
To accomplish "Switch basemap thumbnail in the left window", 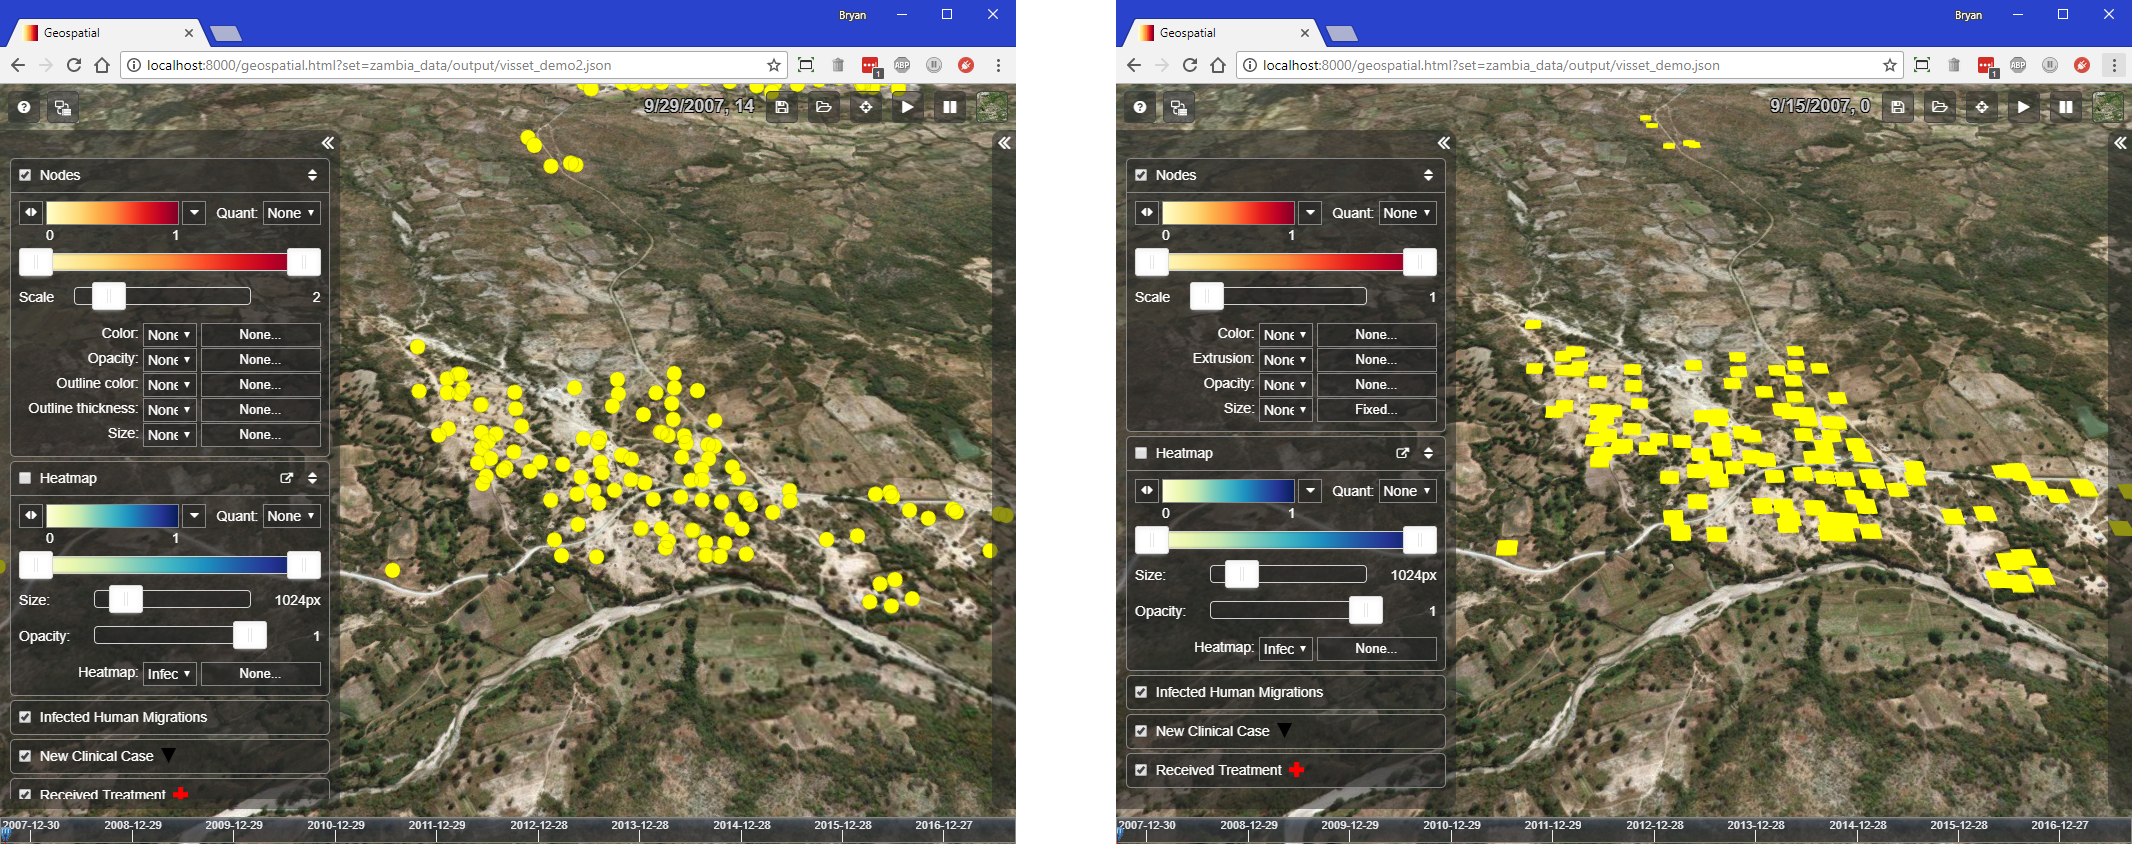I will (x=992, y=107).
